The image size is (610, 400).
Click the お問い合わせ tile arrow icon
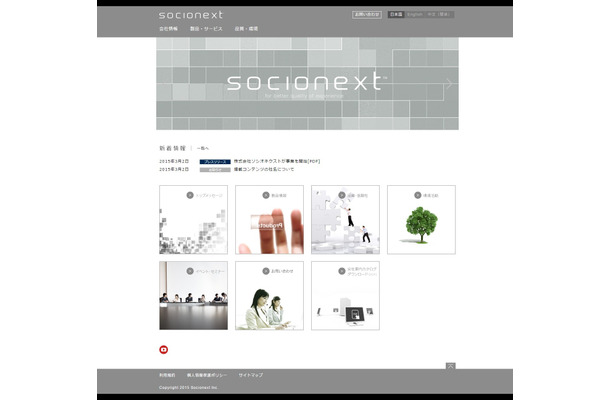tap(266, 271)
